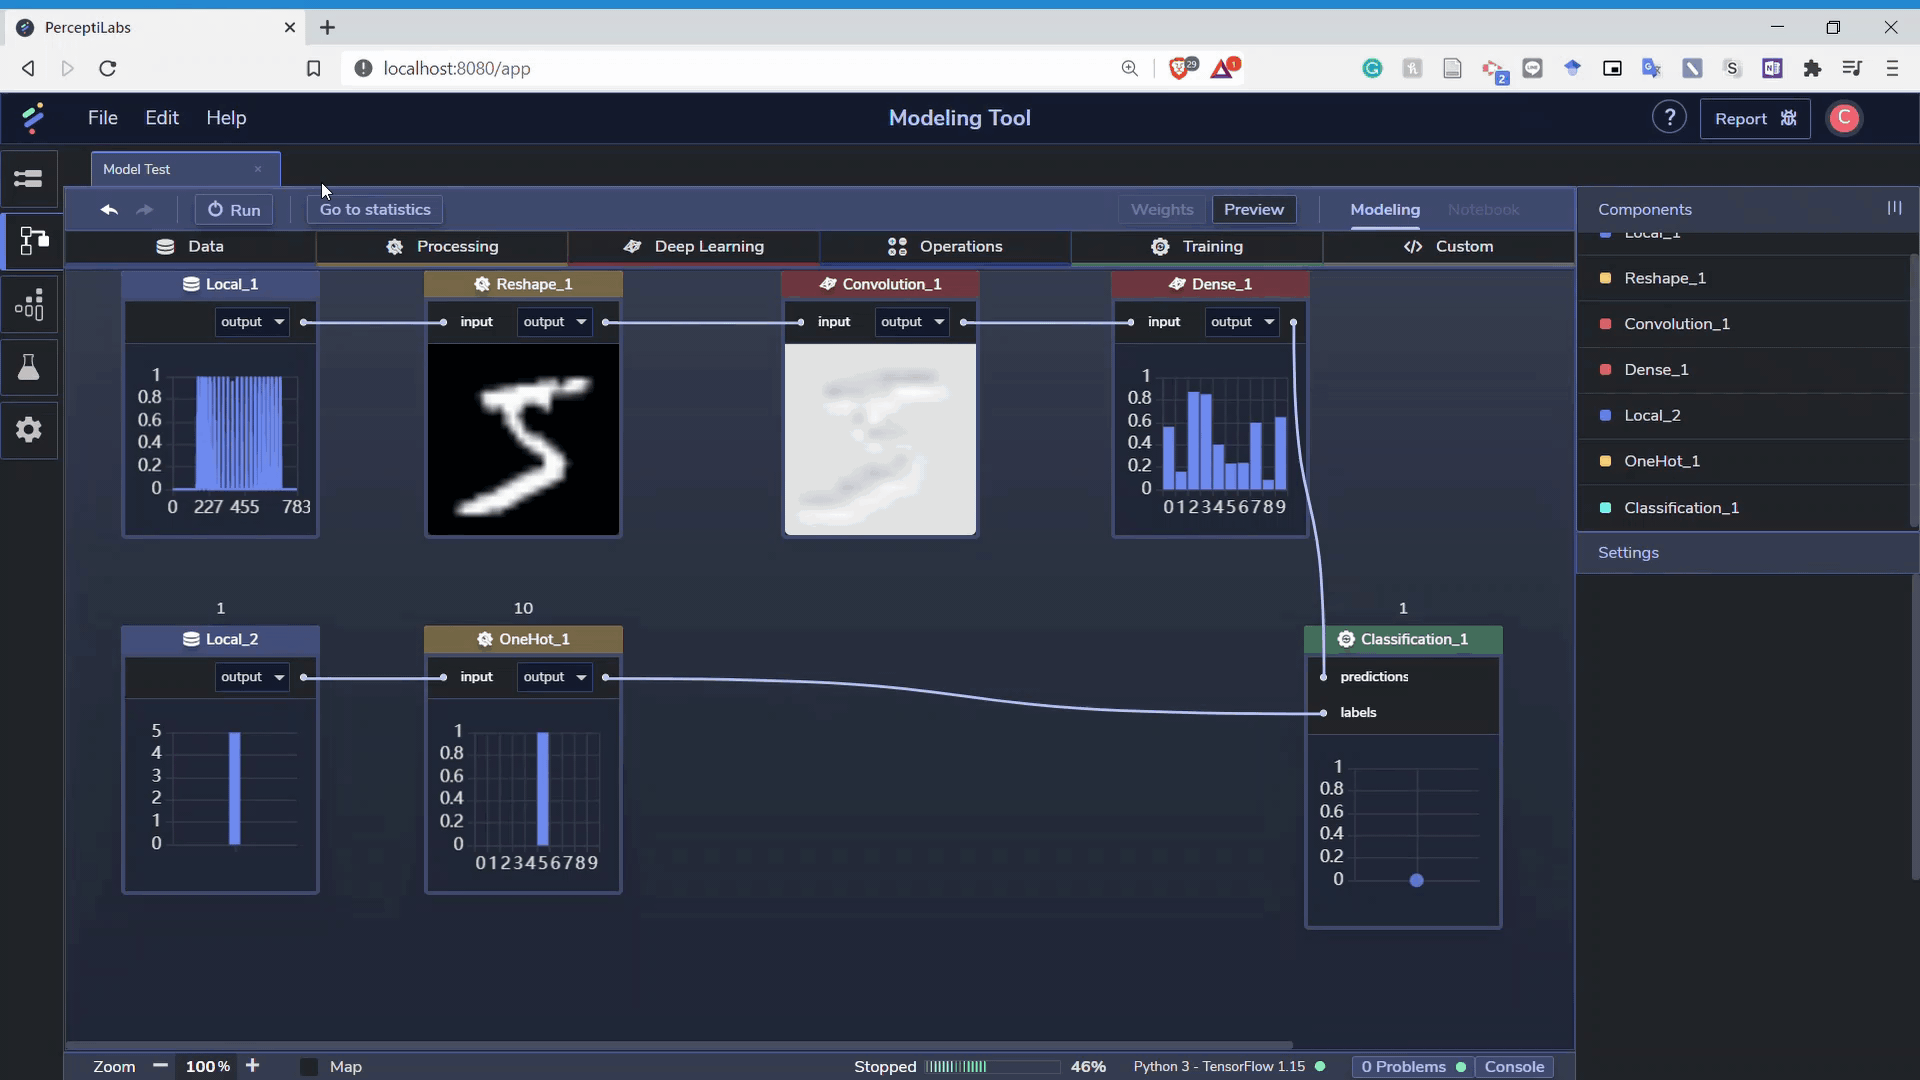Enable the Preview toggle
Screen dimensions: 1920x1080
tap(1253, 209)
